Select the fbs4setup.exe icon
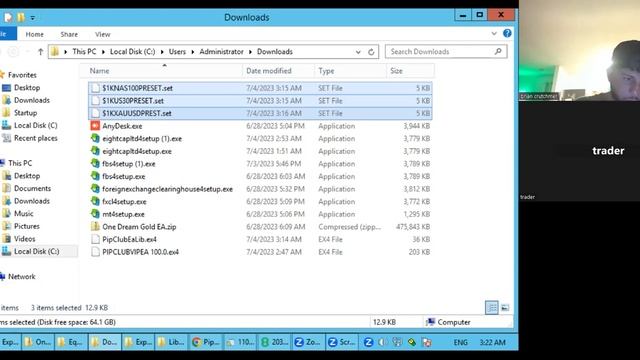The height and width of the screenshot is (360, 640). [x=95, y=176]
